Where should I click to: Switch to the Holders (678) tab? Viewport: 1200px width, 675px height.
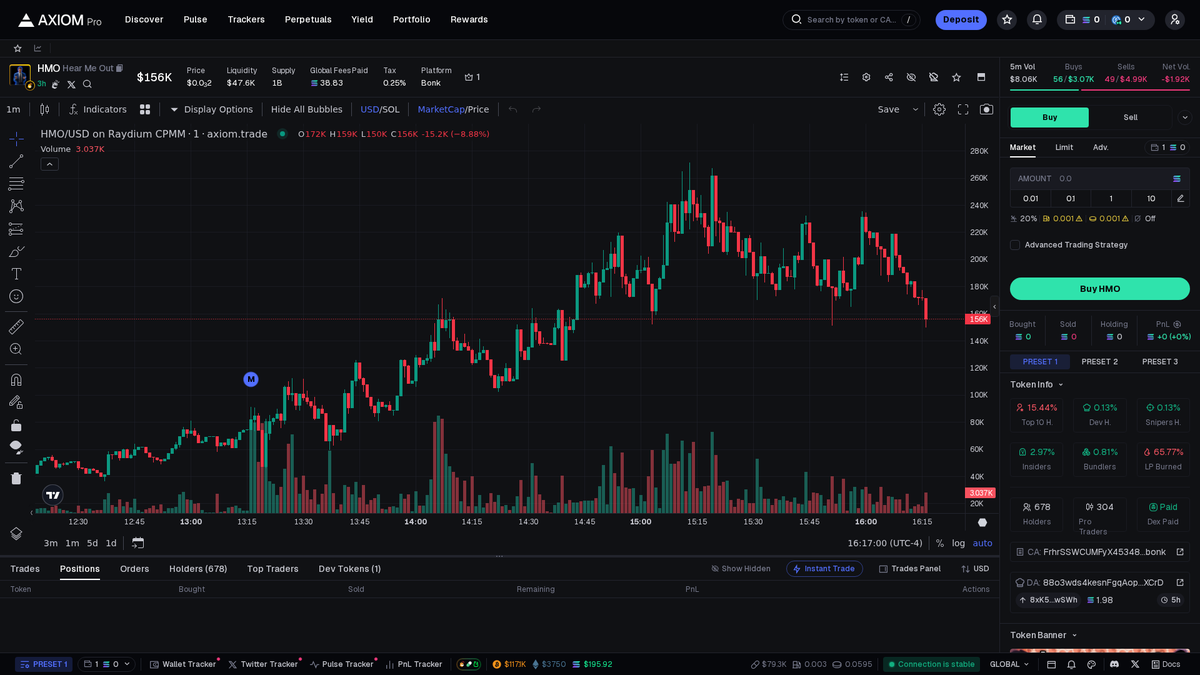198,569
